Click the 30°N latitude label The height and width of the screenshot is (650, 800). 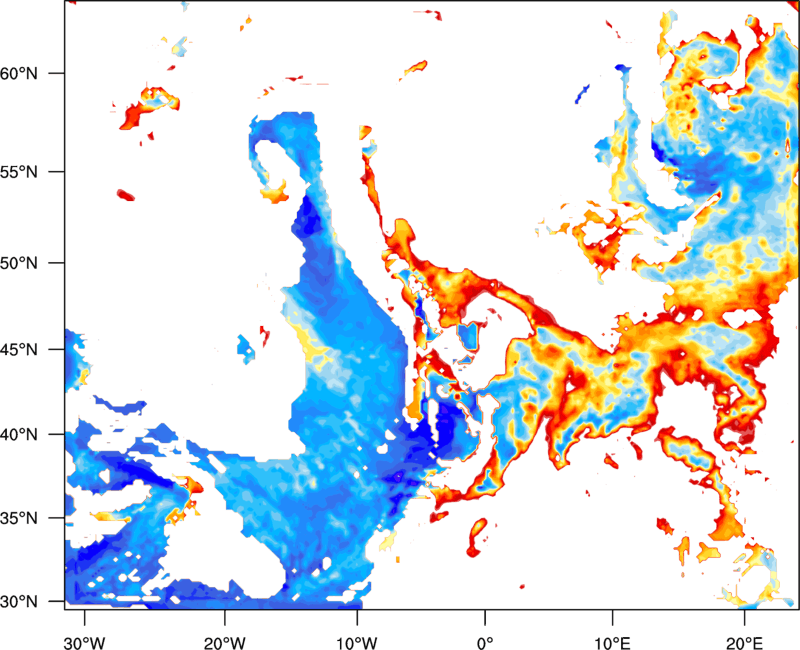coord(19,602)
